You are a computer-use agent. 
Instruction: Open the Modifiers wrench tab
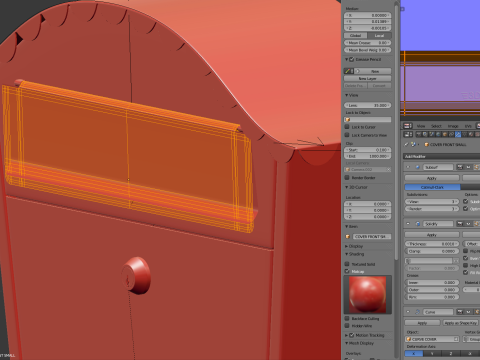pyautogui.click(x=458, y=134)
